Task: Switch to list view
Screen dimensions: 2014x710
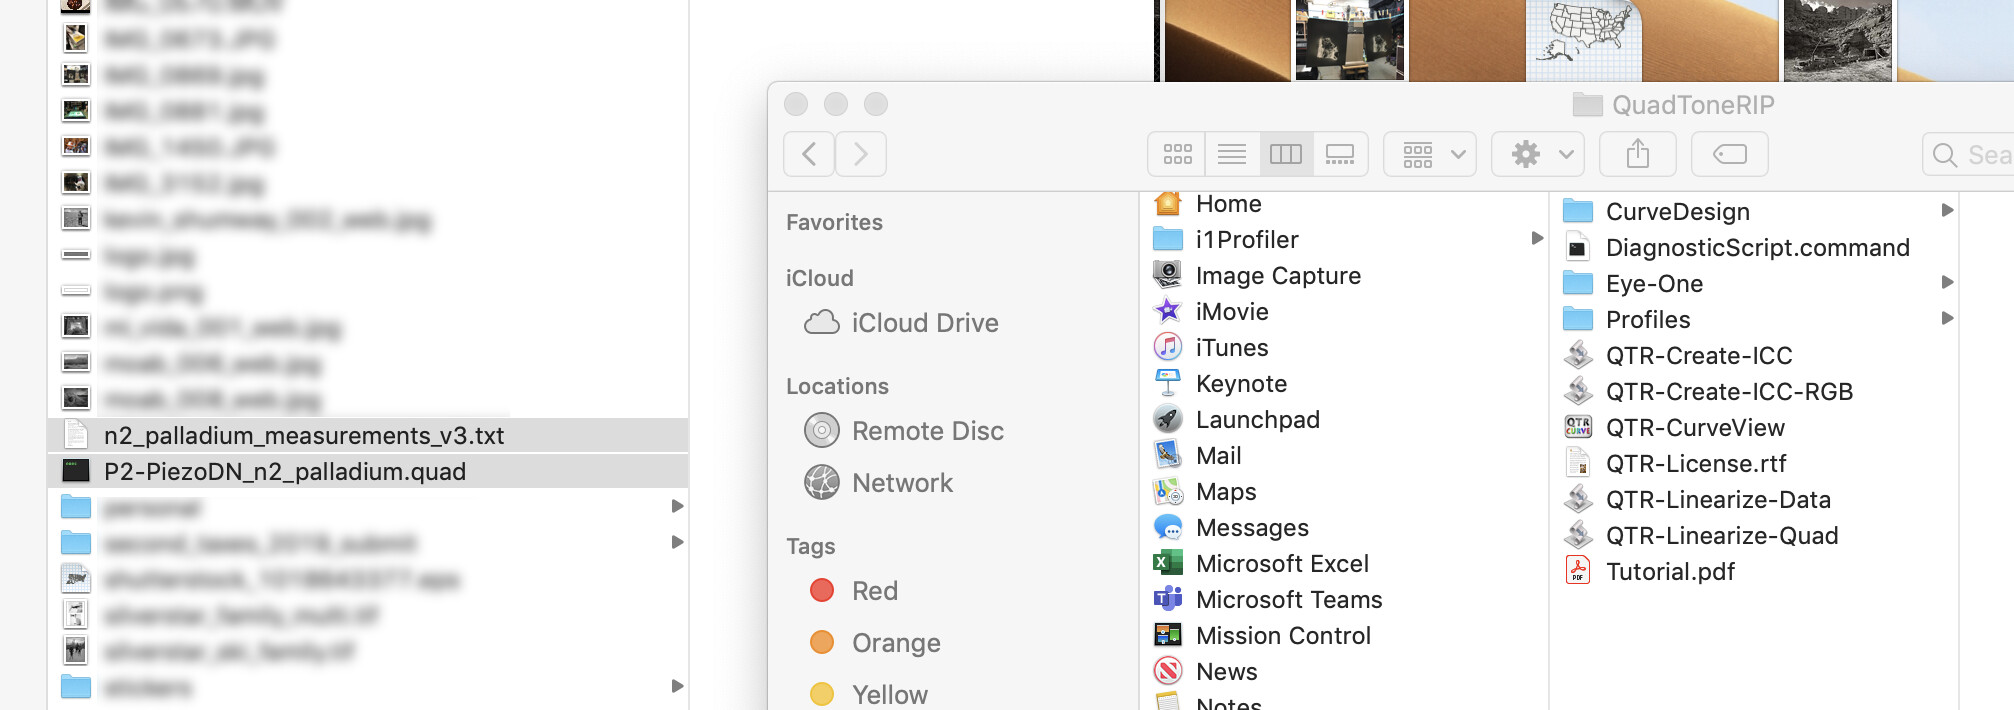Action: pyautogui.click(x=1231, y=154)
